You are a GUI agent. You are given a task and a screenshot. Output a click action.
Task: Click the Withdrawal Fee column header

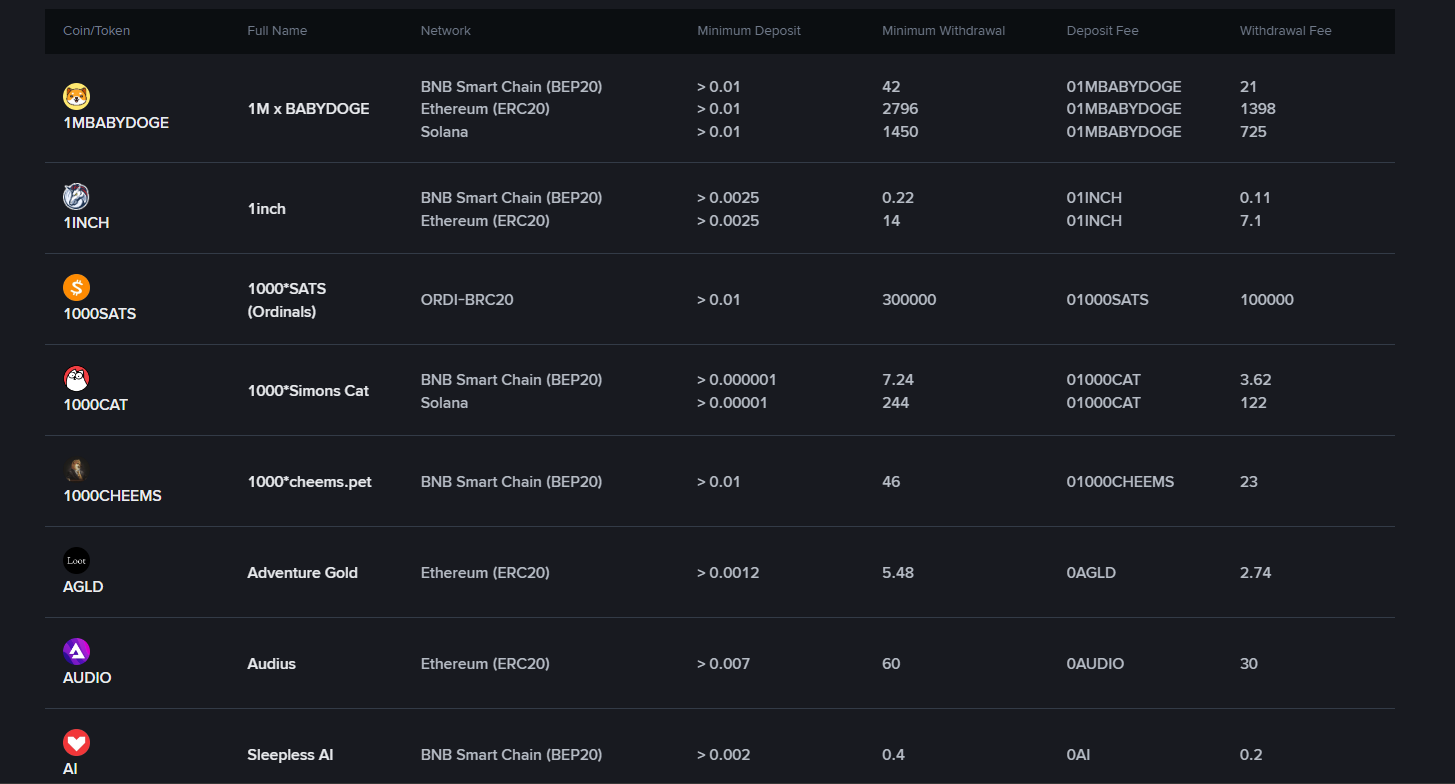[x=1286, y=31]
